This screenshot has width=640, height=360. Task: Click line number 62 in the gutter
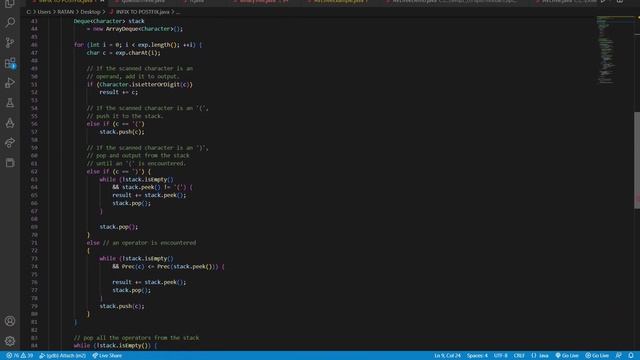[34, 171]
